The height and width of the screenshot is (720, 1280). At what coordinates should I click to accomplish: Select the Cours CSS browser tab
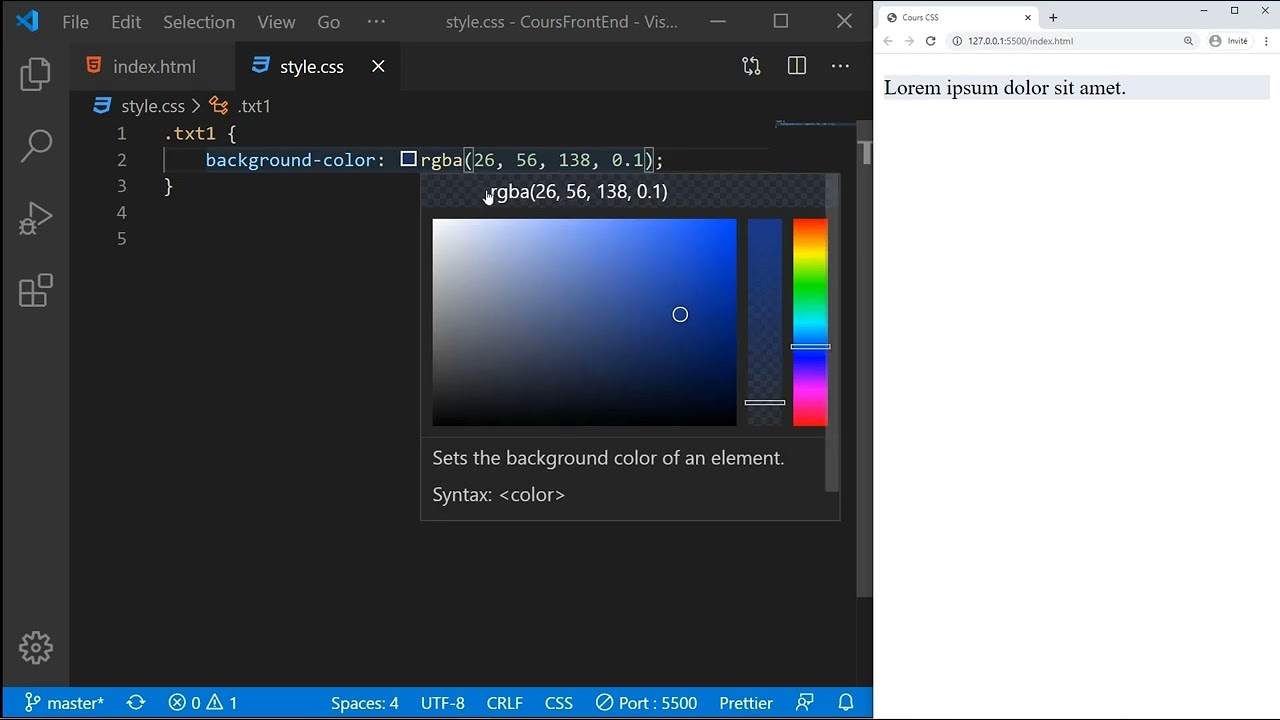click(959, 17)
